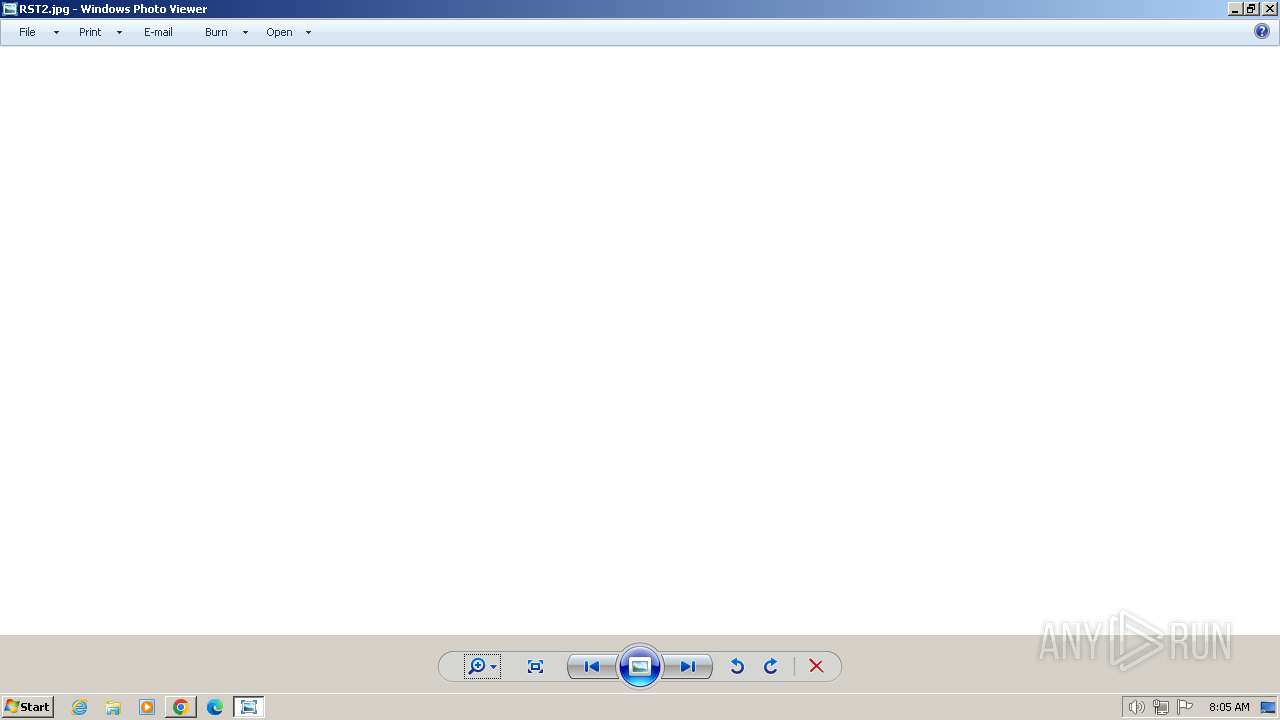The width and height of the screenshot is (1280, 720).
Task: Select the Photo Viewer taskbar button
Action: coord(249,707)
